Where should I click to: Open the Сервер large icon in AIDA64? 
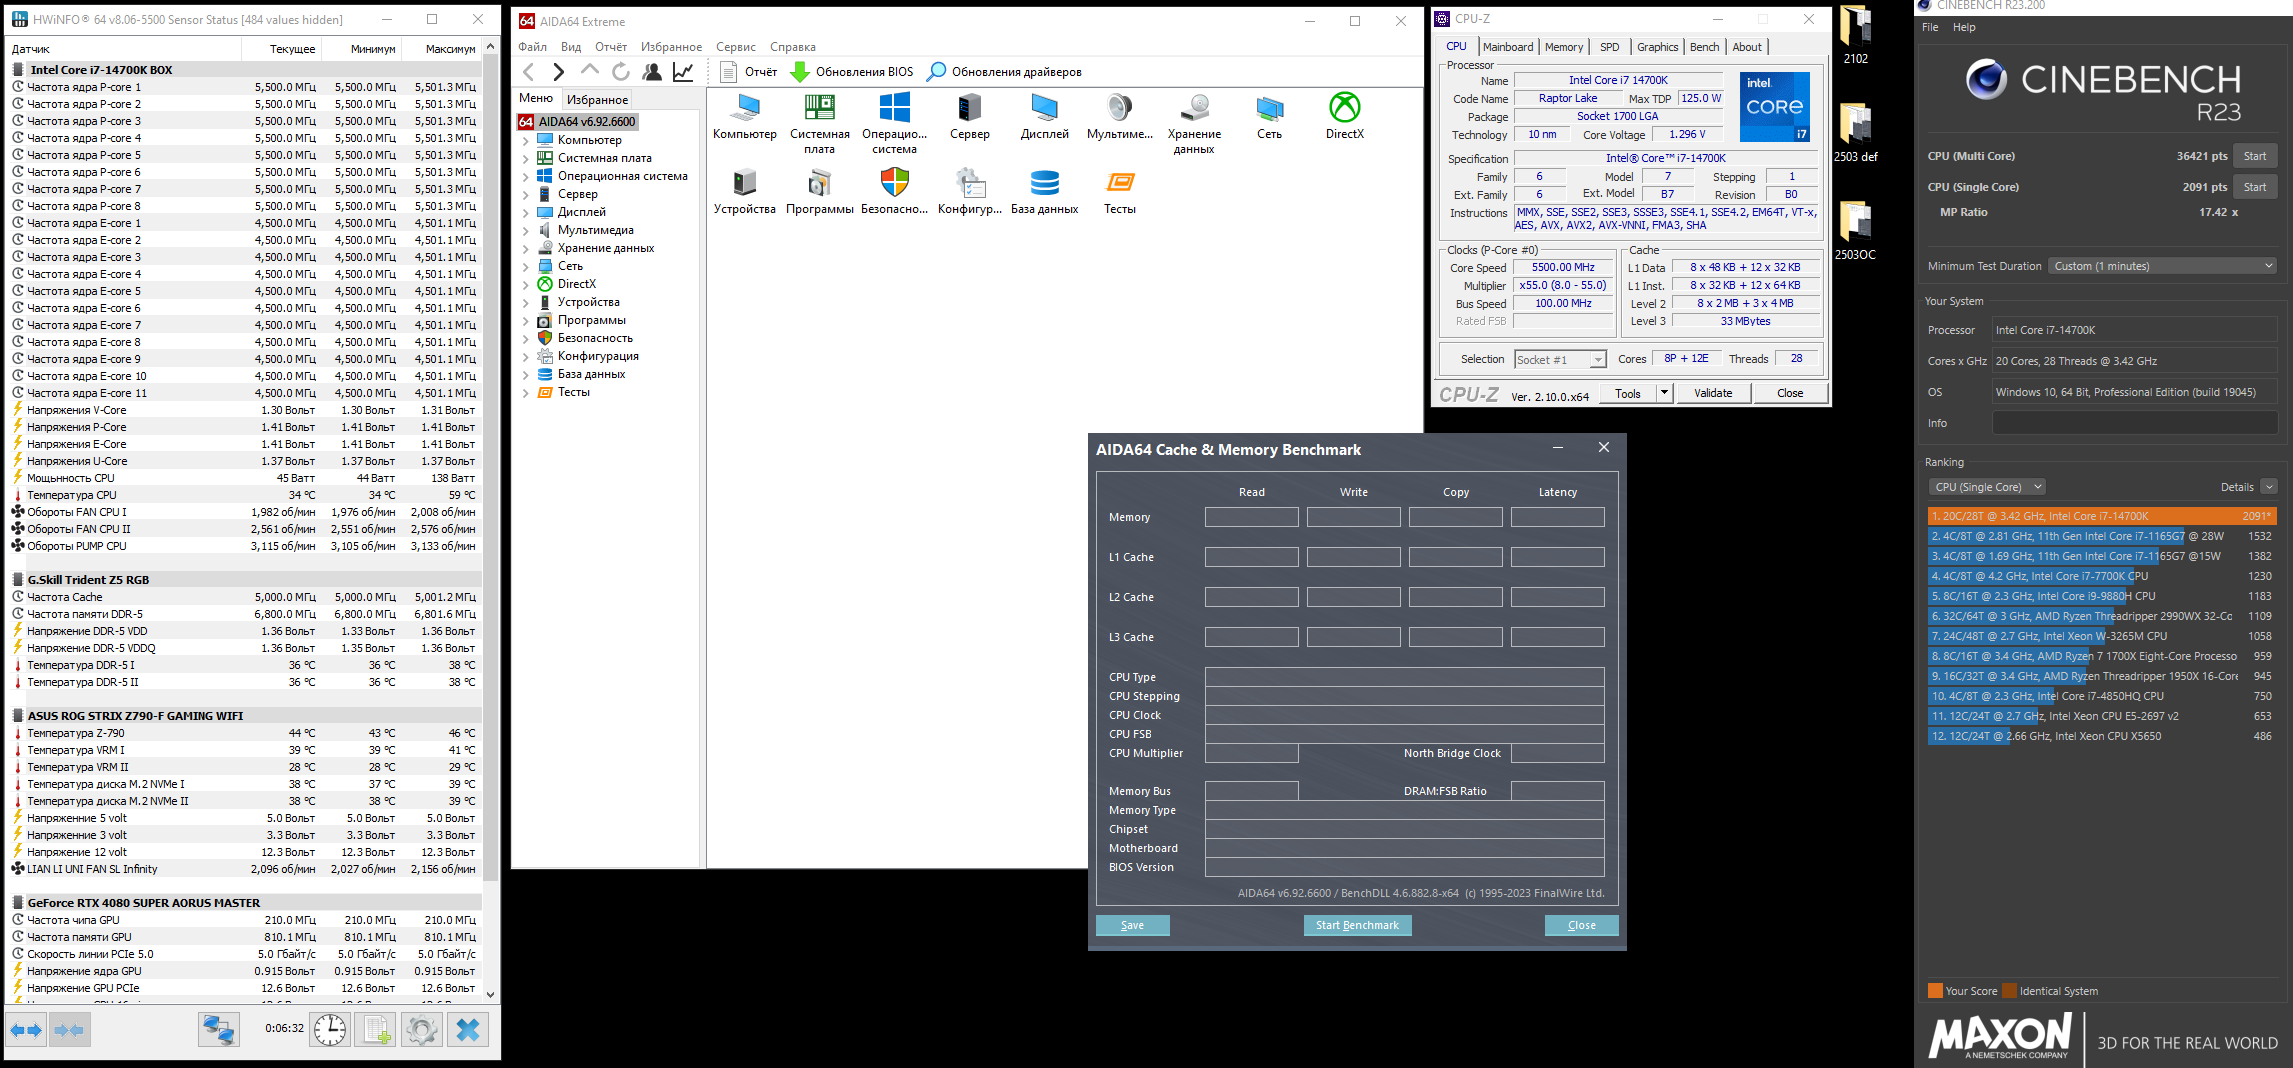point(969,116)
